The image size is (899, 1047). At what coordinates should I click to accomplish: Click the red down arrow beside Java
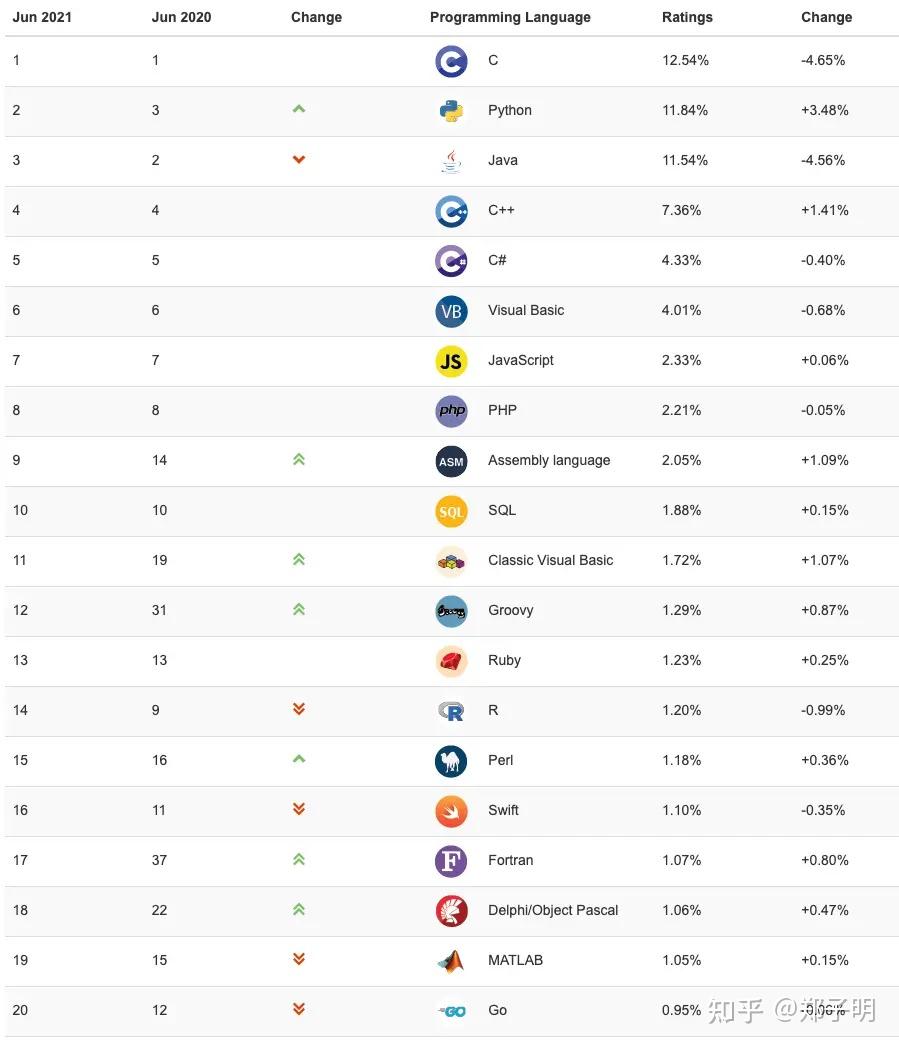[x=298, y=160]
